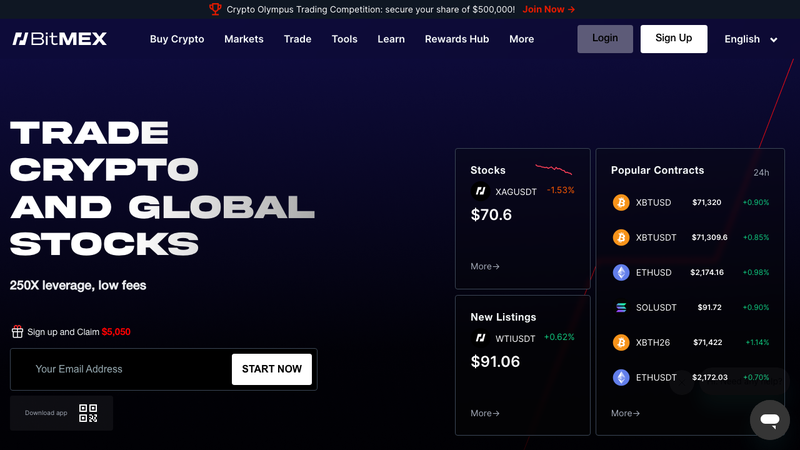
Task: Click the Ethereum icon for ETHUSD
Action: (621, 272)
